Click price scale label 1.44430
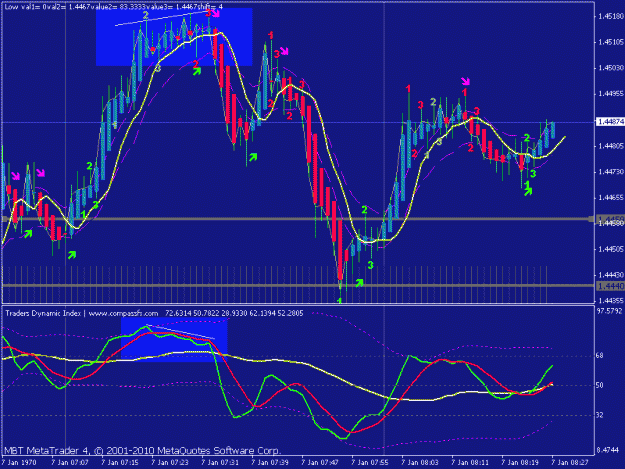Image resolution: width=625 pixels, height=469 pixels. pos(610,275)
